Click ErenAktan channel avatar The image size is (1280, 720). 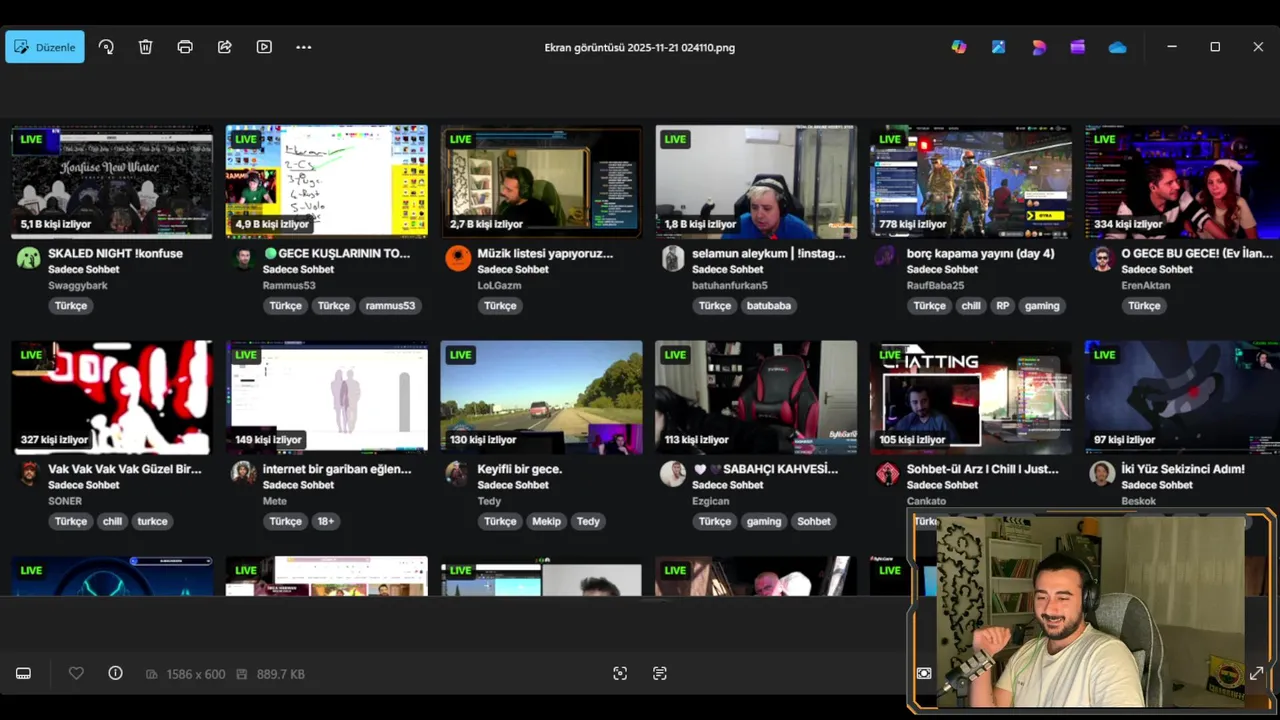1102,258
